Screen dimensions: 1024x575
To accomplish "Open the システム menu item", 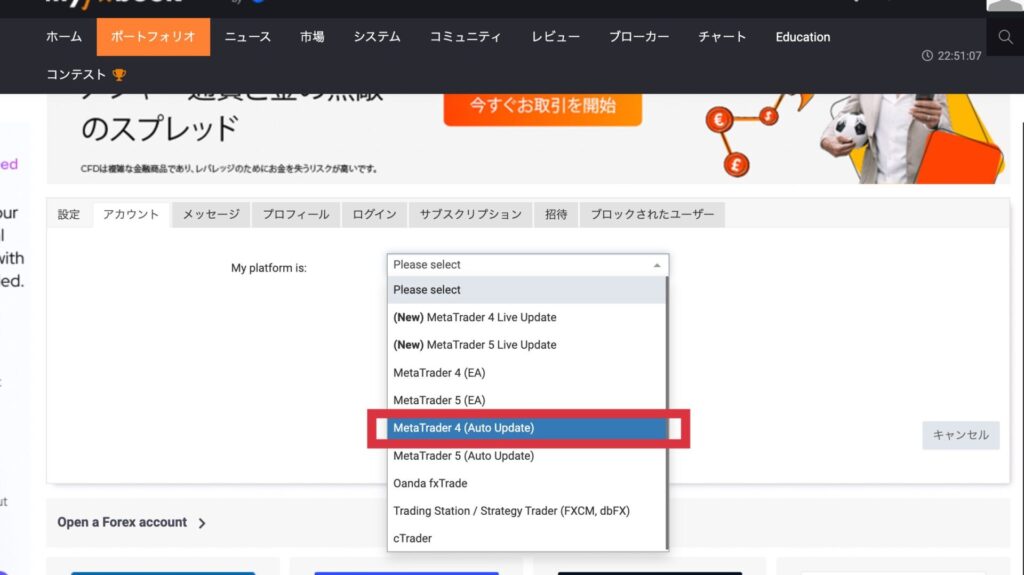I will pyautogui.click(x=377, y=37).
